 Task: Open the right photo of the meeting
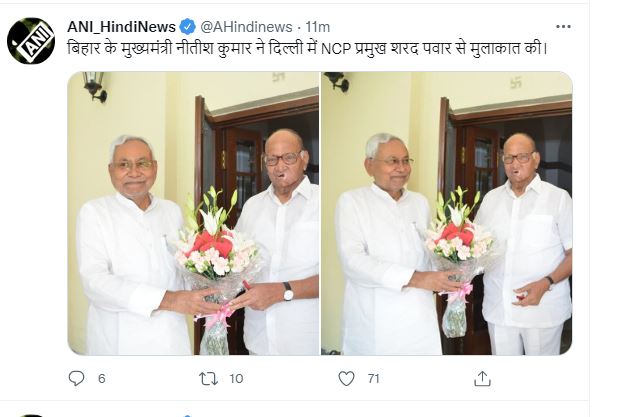pyautogui.click(x=447, y=213)
